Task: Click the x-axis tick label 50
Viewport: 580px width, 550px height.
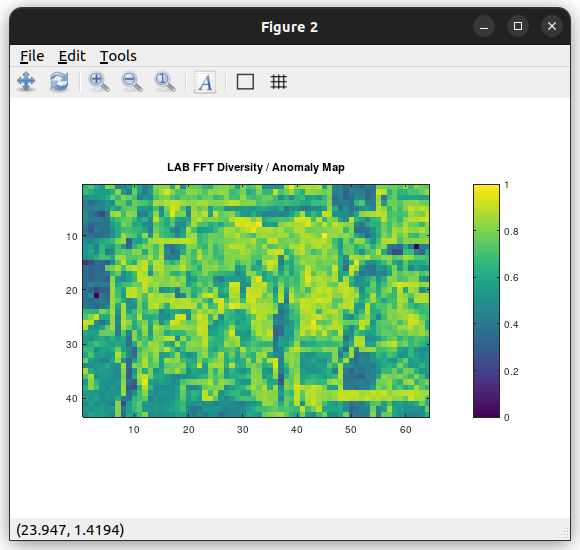Action: (351, 430)
